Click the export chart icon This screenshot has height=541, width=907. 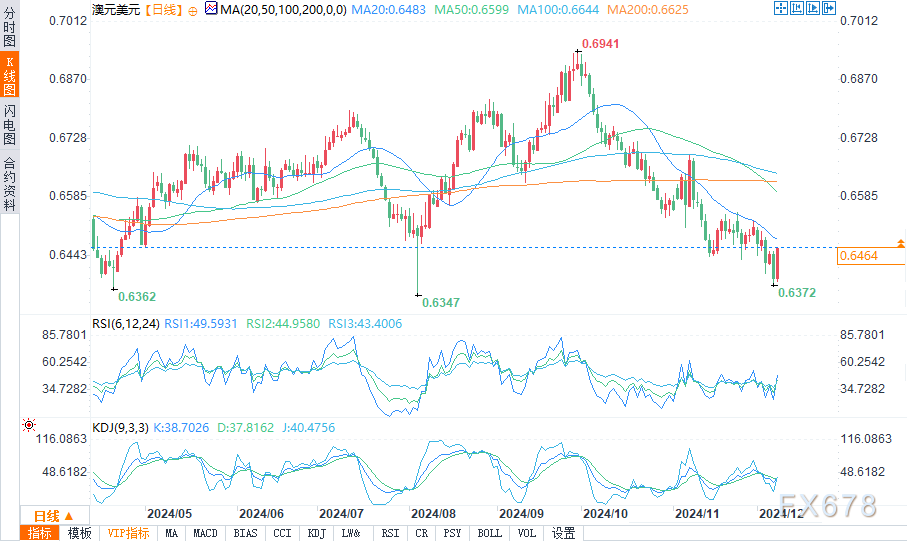829,8
